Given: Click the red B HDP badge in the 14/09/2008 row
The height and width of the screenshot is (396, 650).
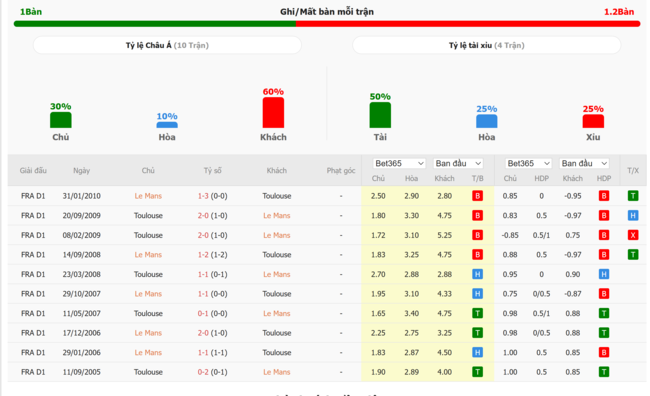Looking at the screenshot, I should 604,255.
